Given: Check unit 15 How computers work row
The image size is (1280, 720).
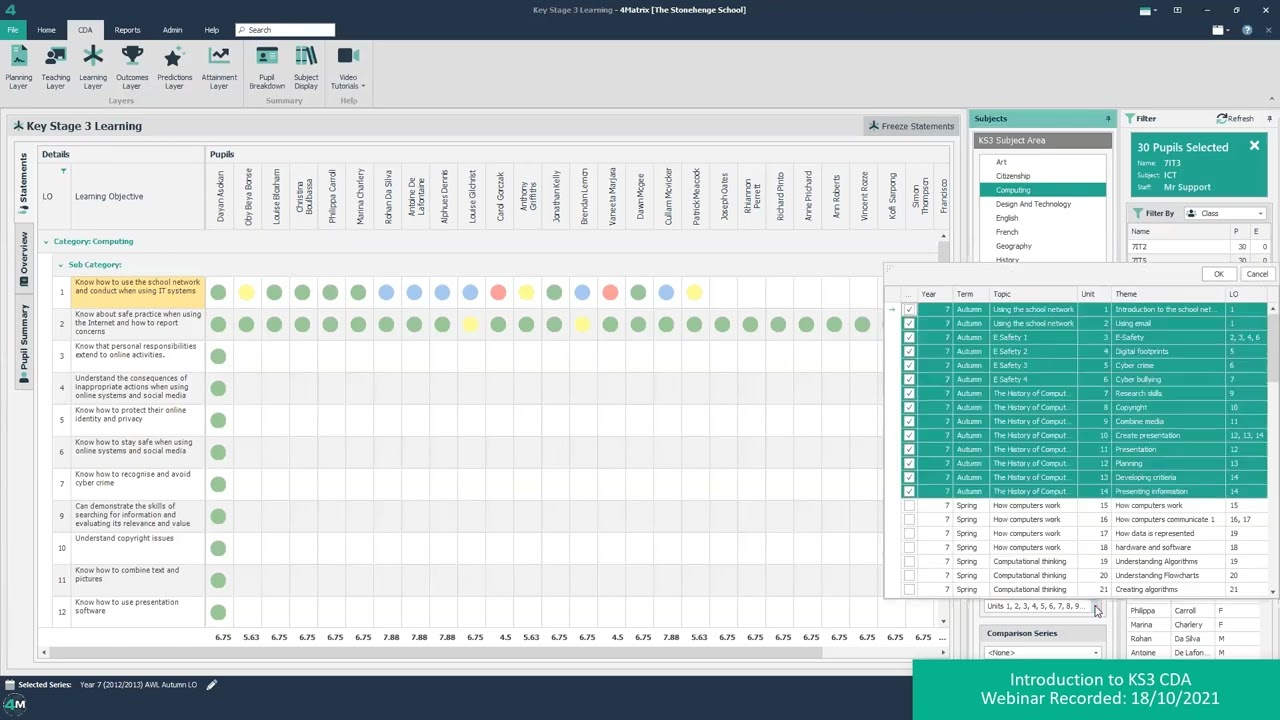Looking at the screenshot, I should (909, 505).
